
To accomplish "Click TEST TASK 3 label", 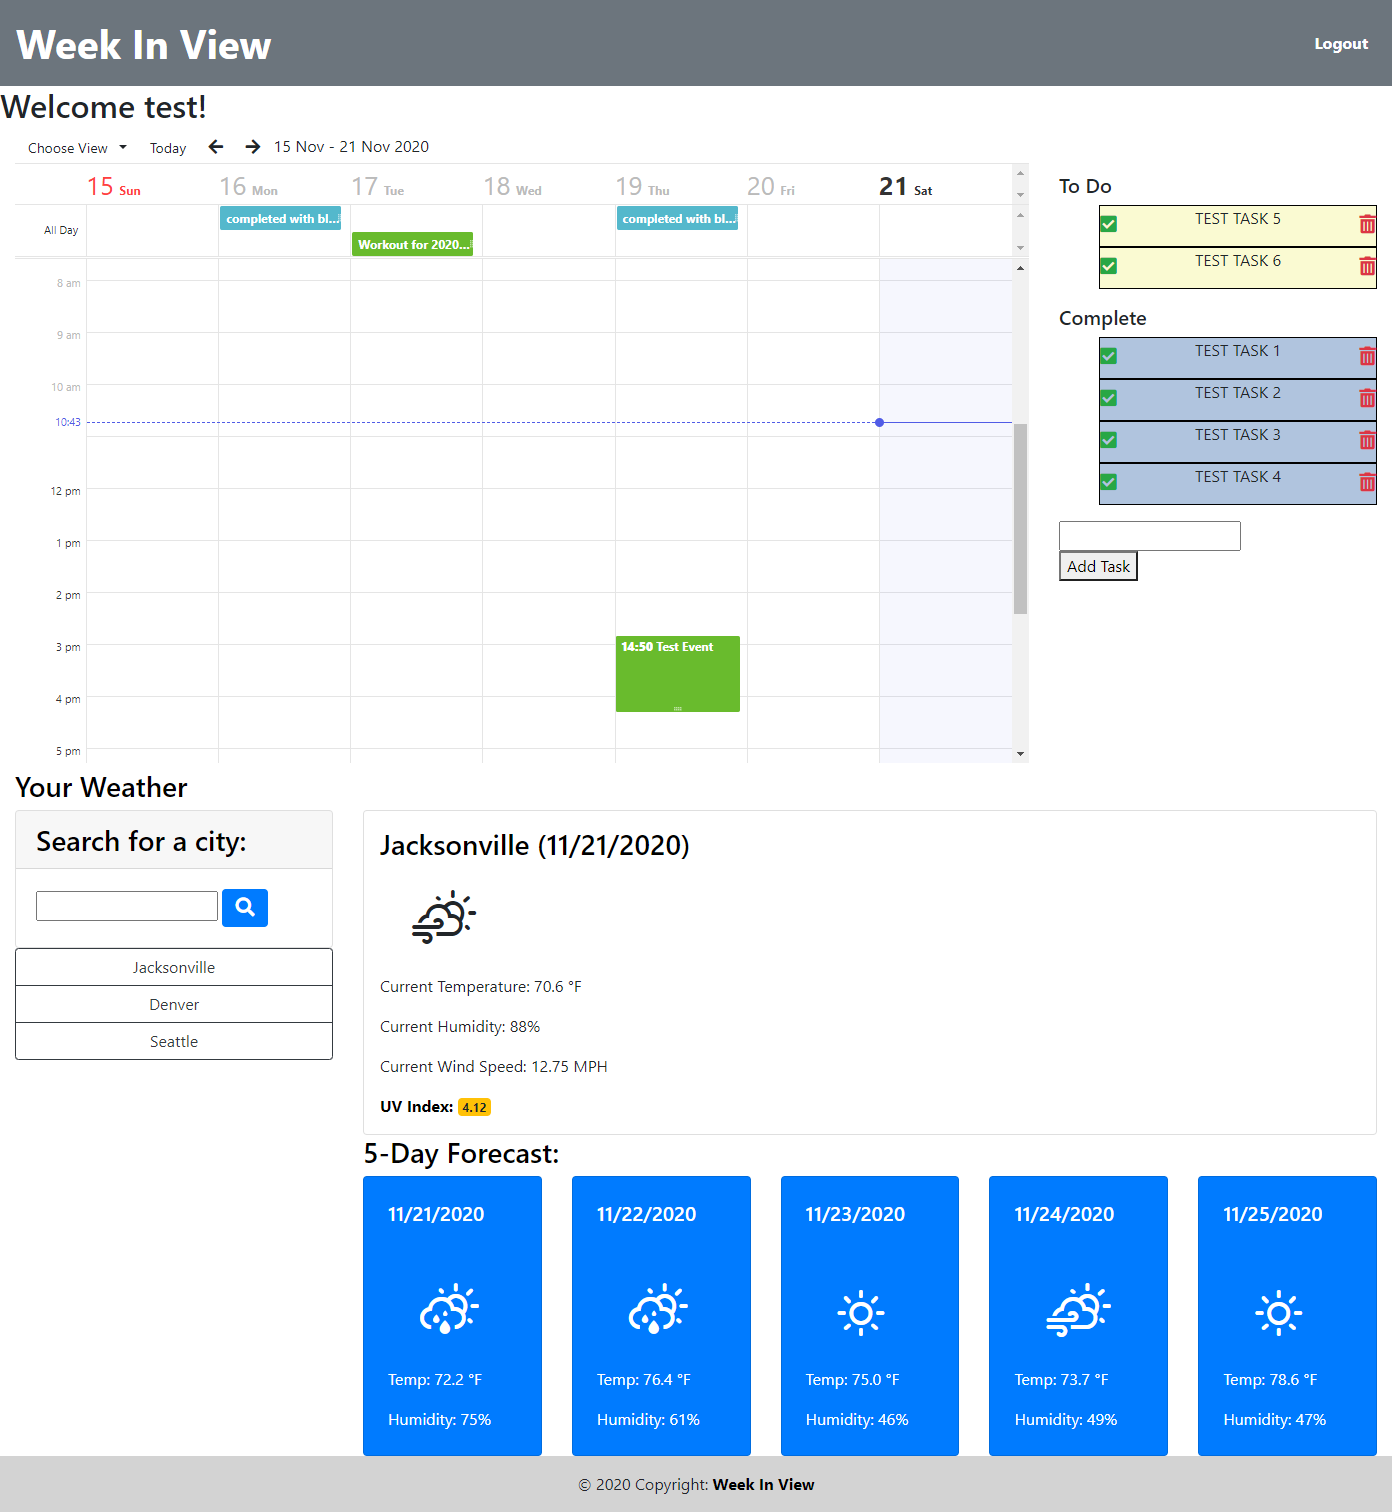I will click(1238, 435).
